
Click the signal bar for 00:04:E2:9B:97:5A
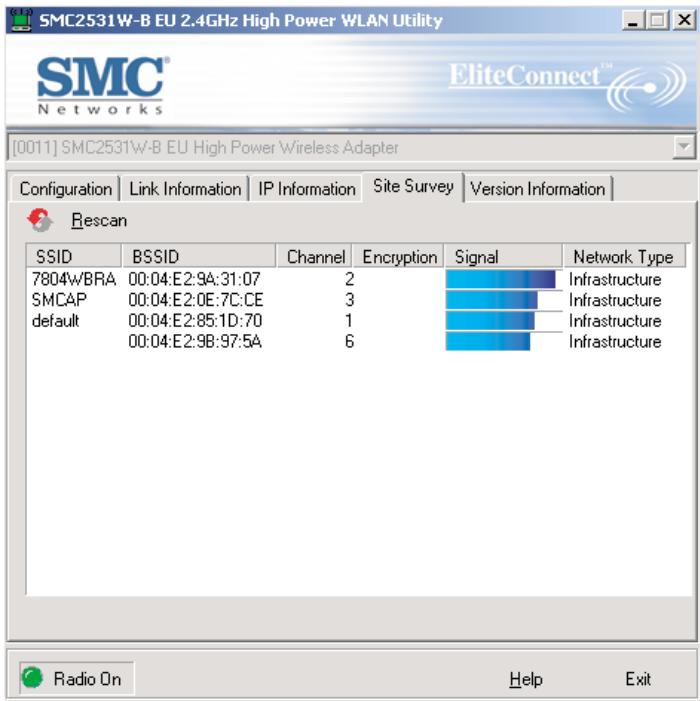tap(488, 342)
